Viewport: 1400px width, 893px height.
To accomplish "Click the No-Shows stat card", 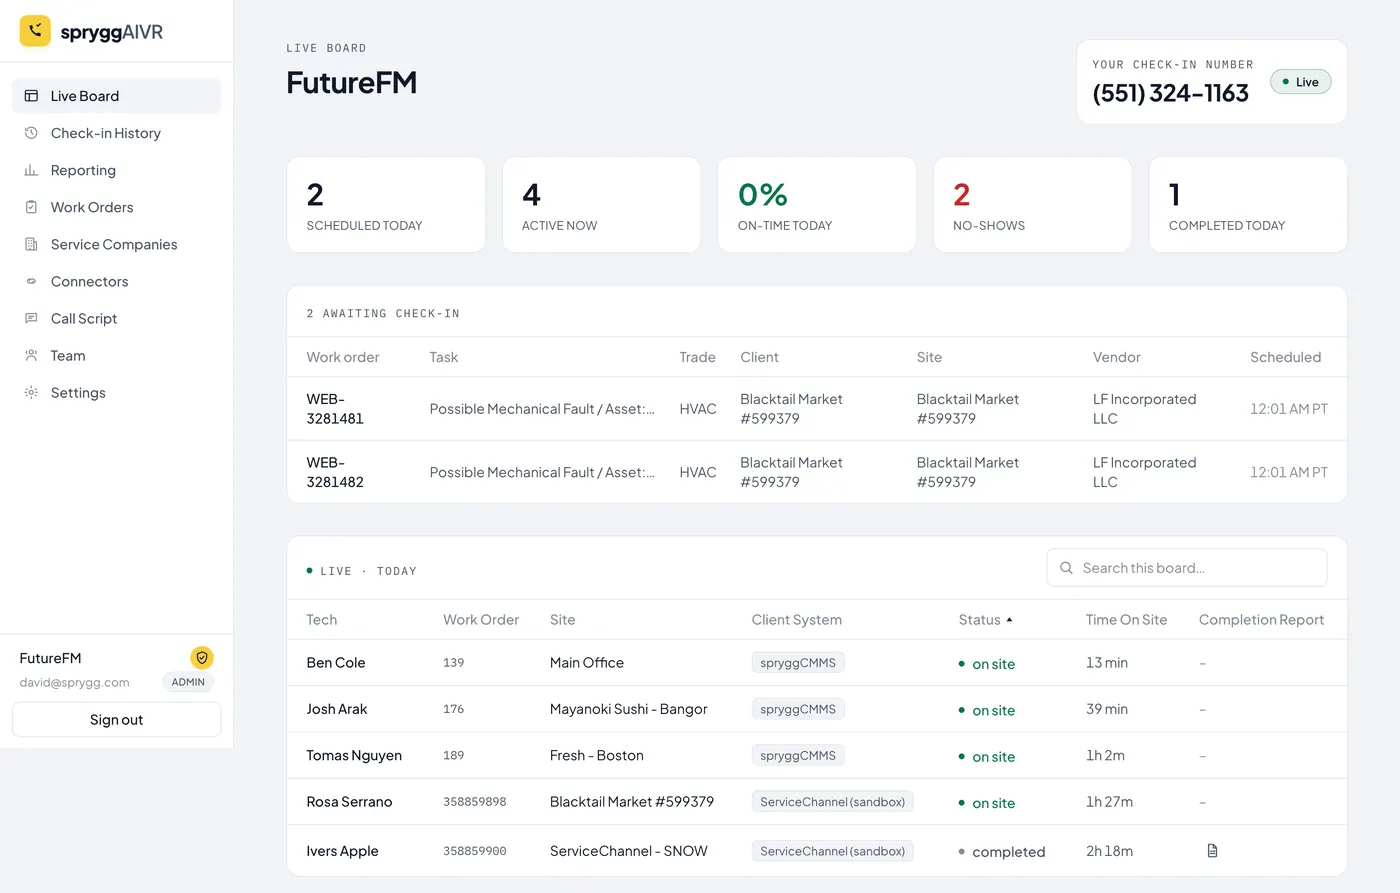I will pos(1032,205).
